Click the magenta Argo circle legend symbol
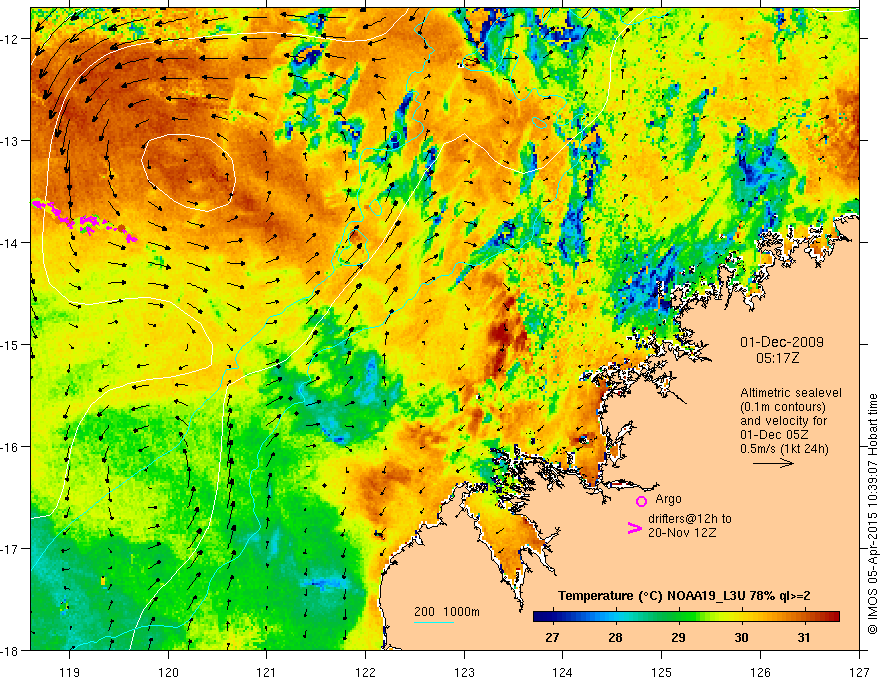880x680 pixels. [x=641, y=501]
